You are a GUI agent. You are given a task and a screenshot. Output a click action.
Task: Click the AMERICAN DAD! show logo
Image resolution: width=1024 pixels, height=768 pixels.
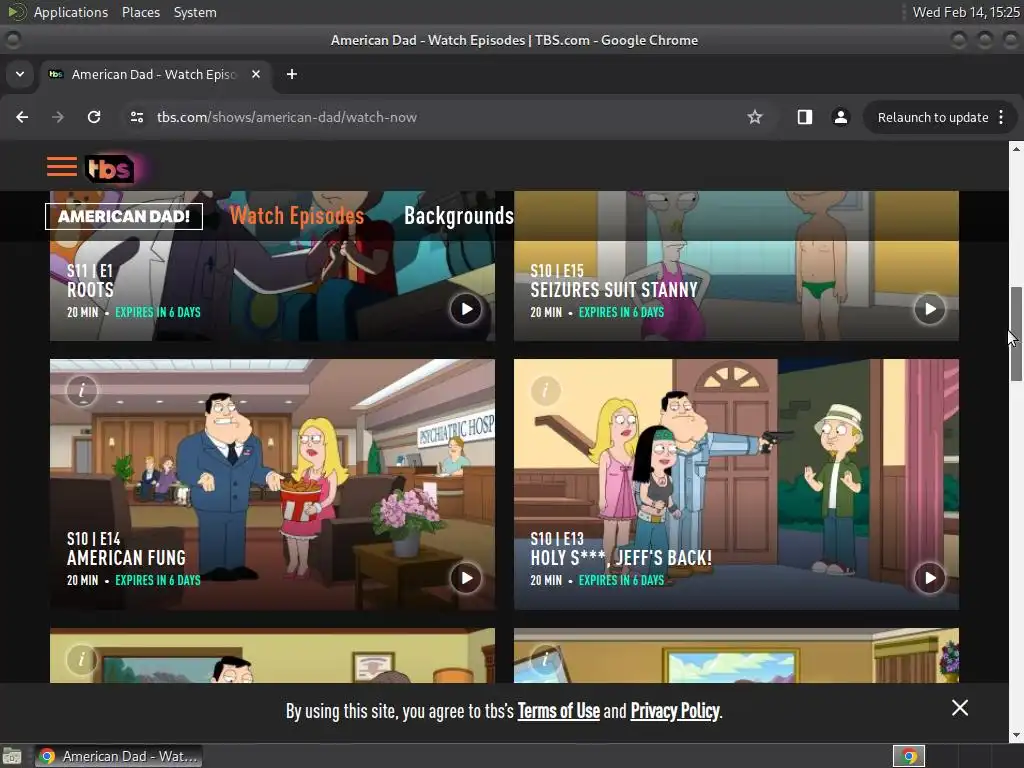coord(124,216)
